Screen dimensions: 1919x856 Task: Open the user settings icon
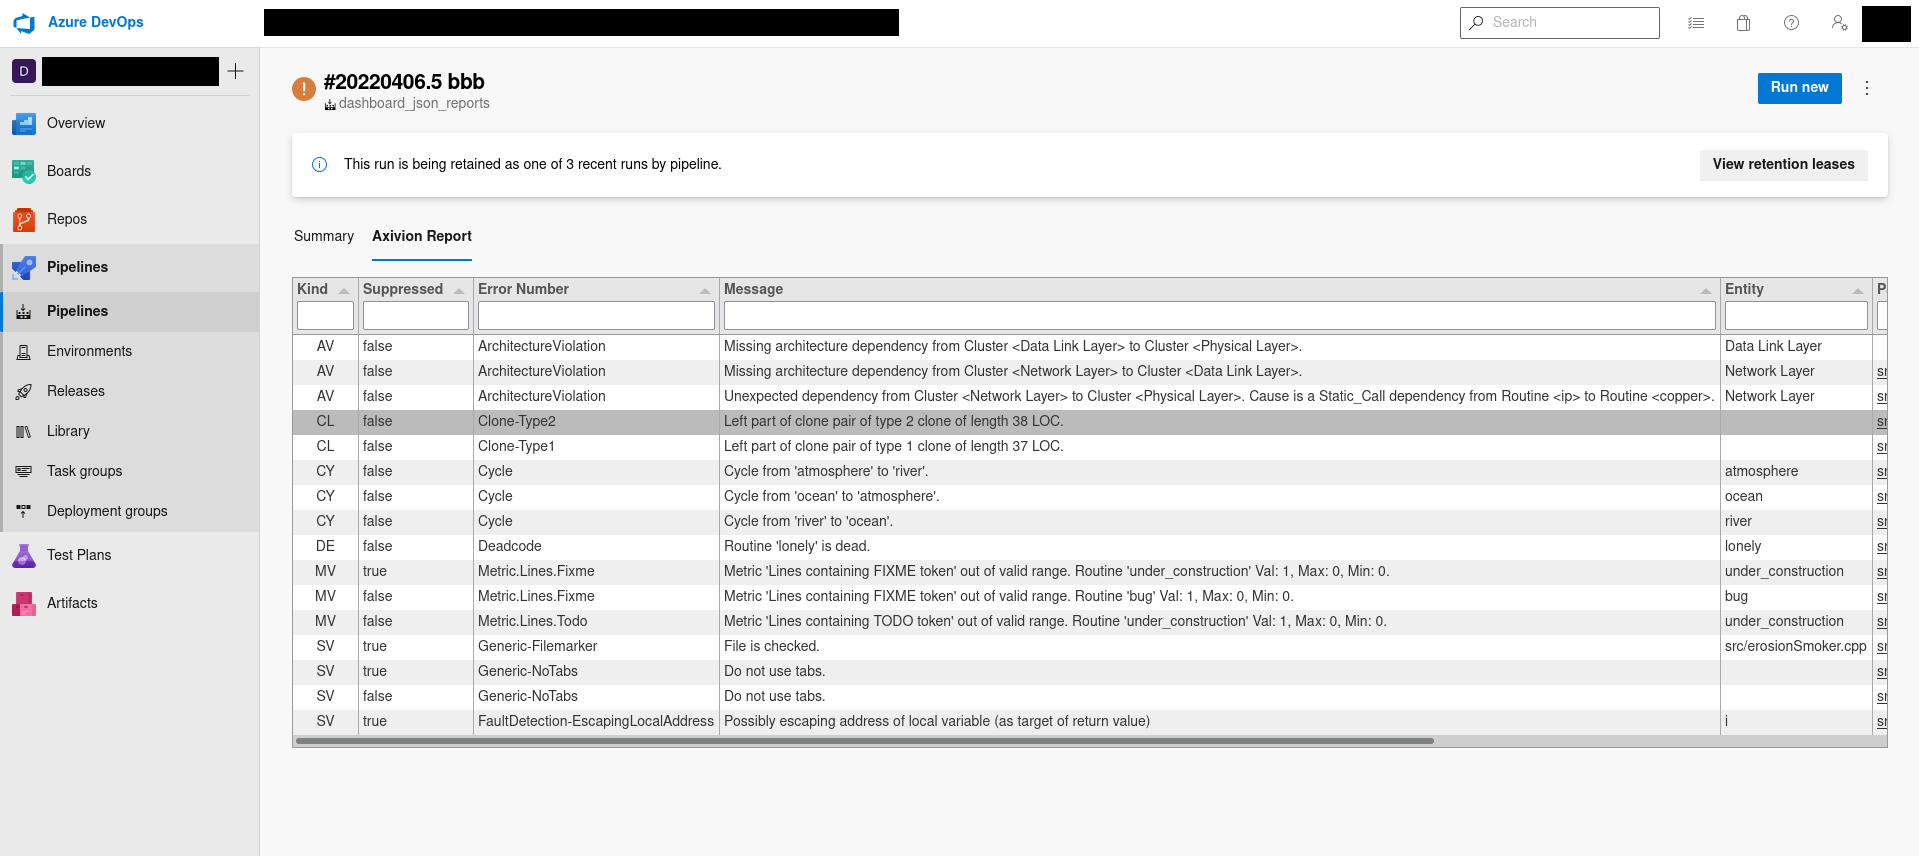click(1839, 23)
